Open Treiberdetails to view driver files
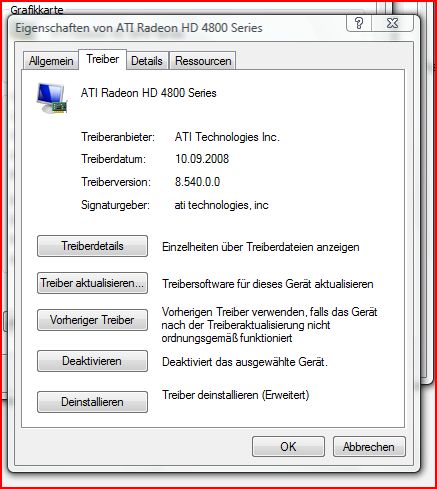437x489 pixels. (x=92, y=246)
